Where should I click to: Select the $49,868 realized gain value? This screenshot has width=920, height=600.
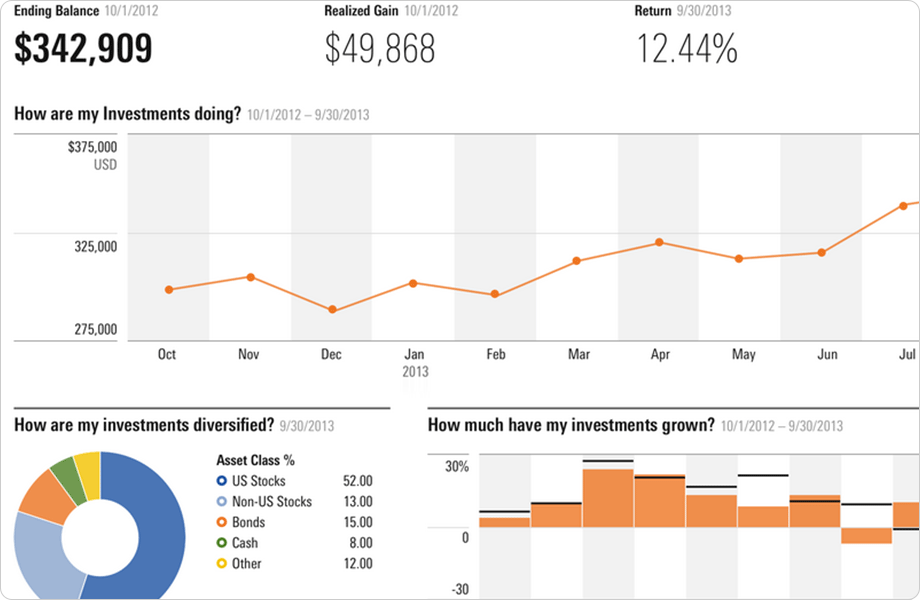tap(380, 48)
